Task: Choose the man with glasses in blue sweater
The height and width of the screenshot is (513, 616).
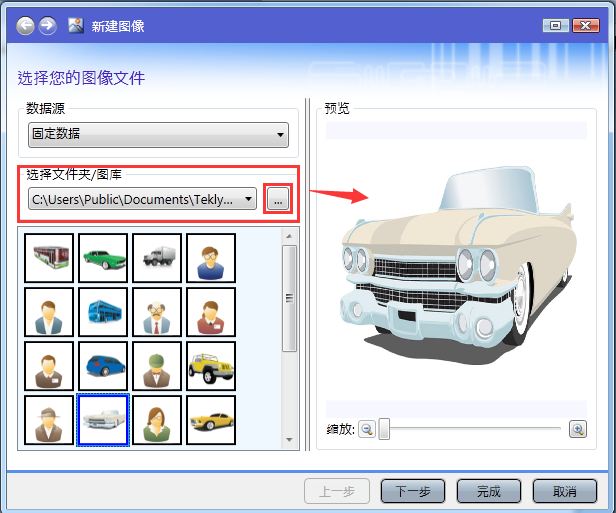Action: click(x=211, y=258)
